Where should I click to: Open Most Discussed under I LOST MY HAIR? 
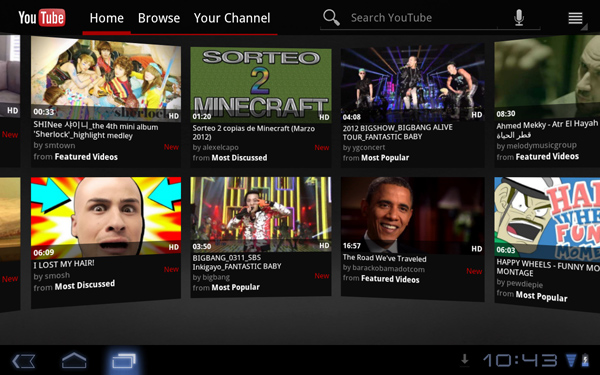85,285
